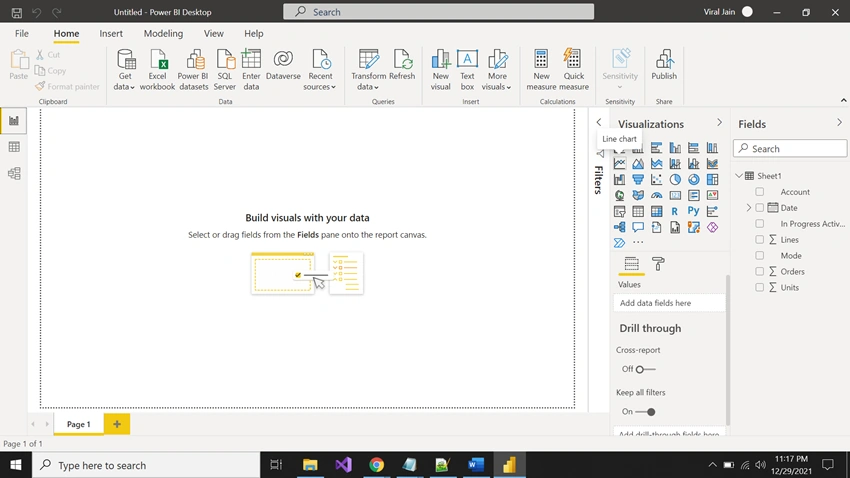Image resolution: width=850 pixels, height=478 pixels.
Task: Enable the Mode field checkbox
Action: 759,255
